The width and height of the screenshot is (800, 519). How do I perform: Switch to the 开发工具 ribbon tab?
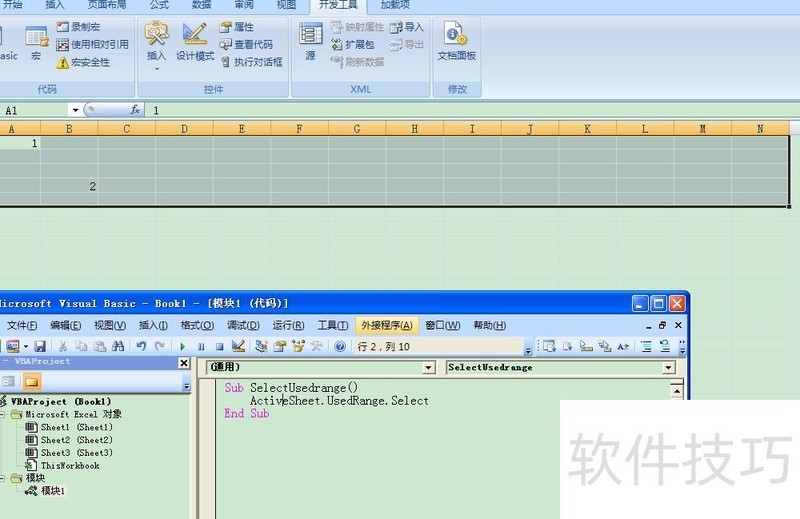338,5
